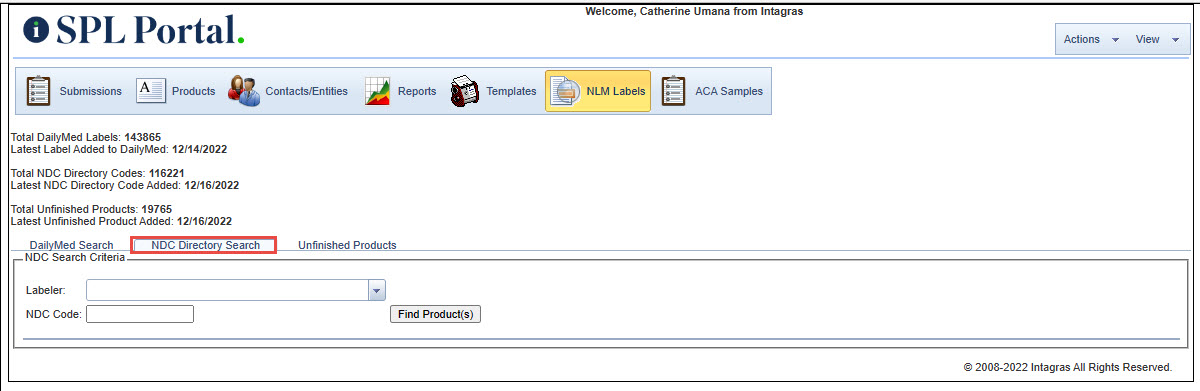Click Latest Unfinished Product Added date 12/16/2022

click(204, 221)
